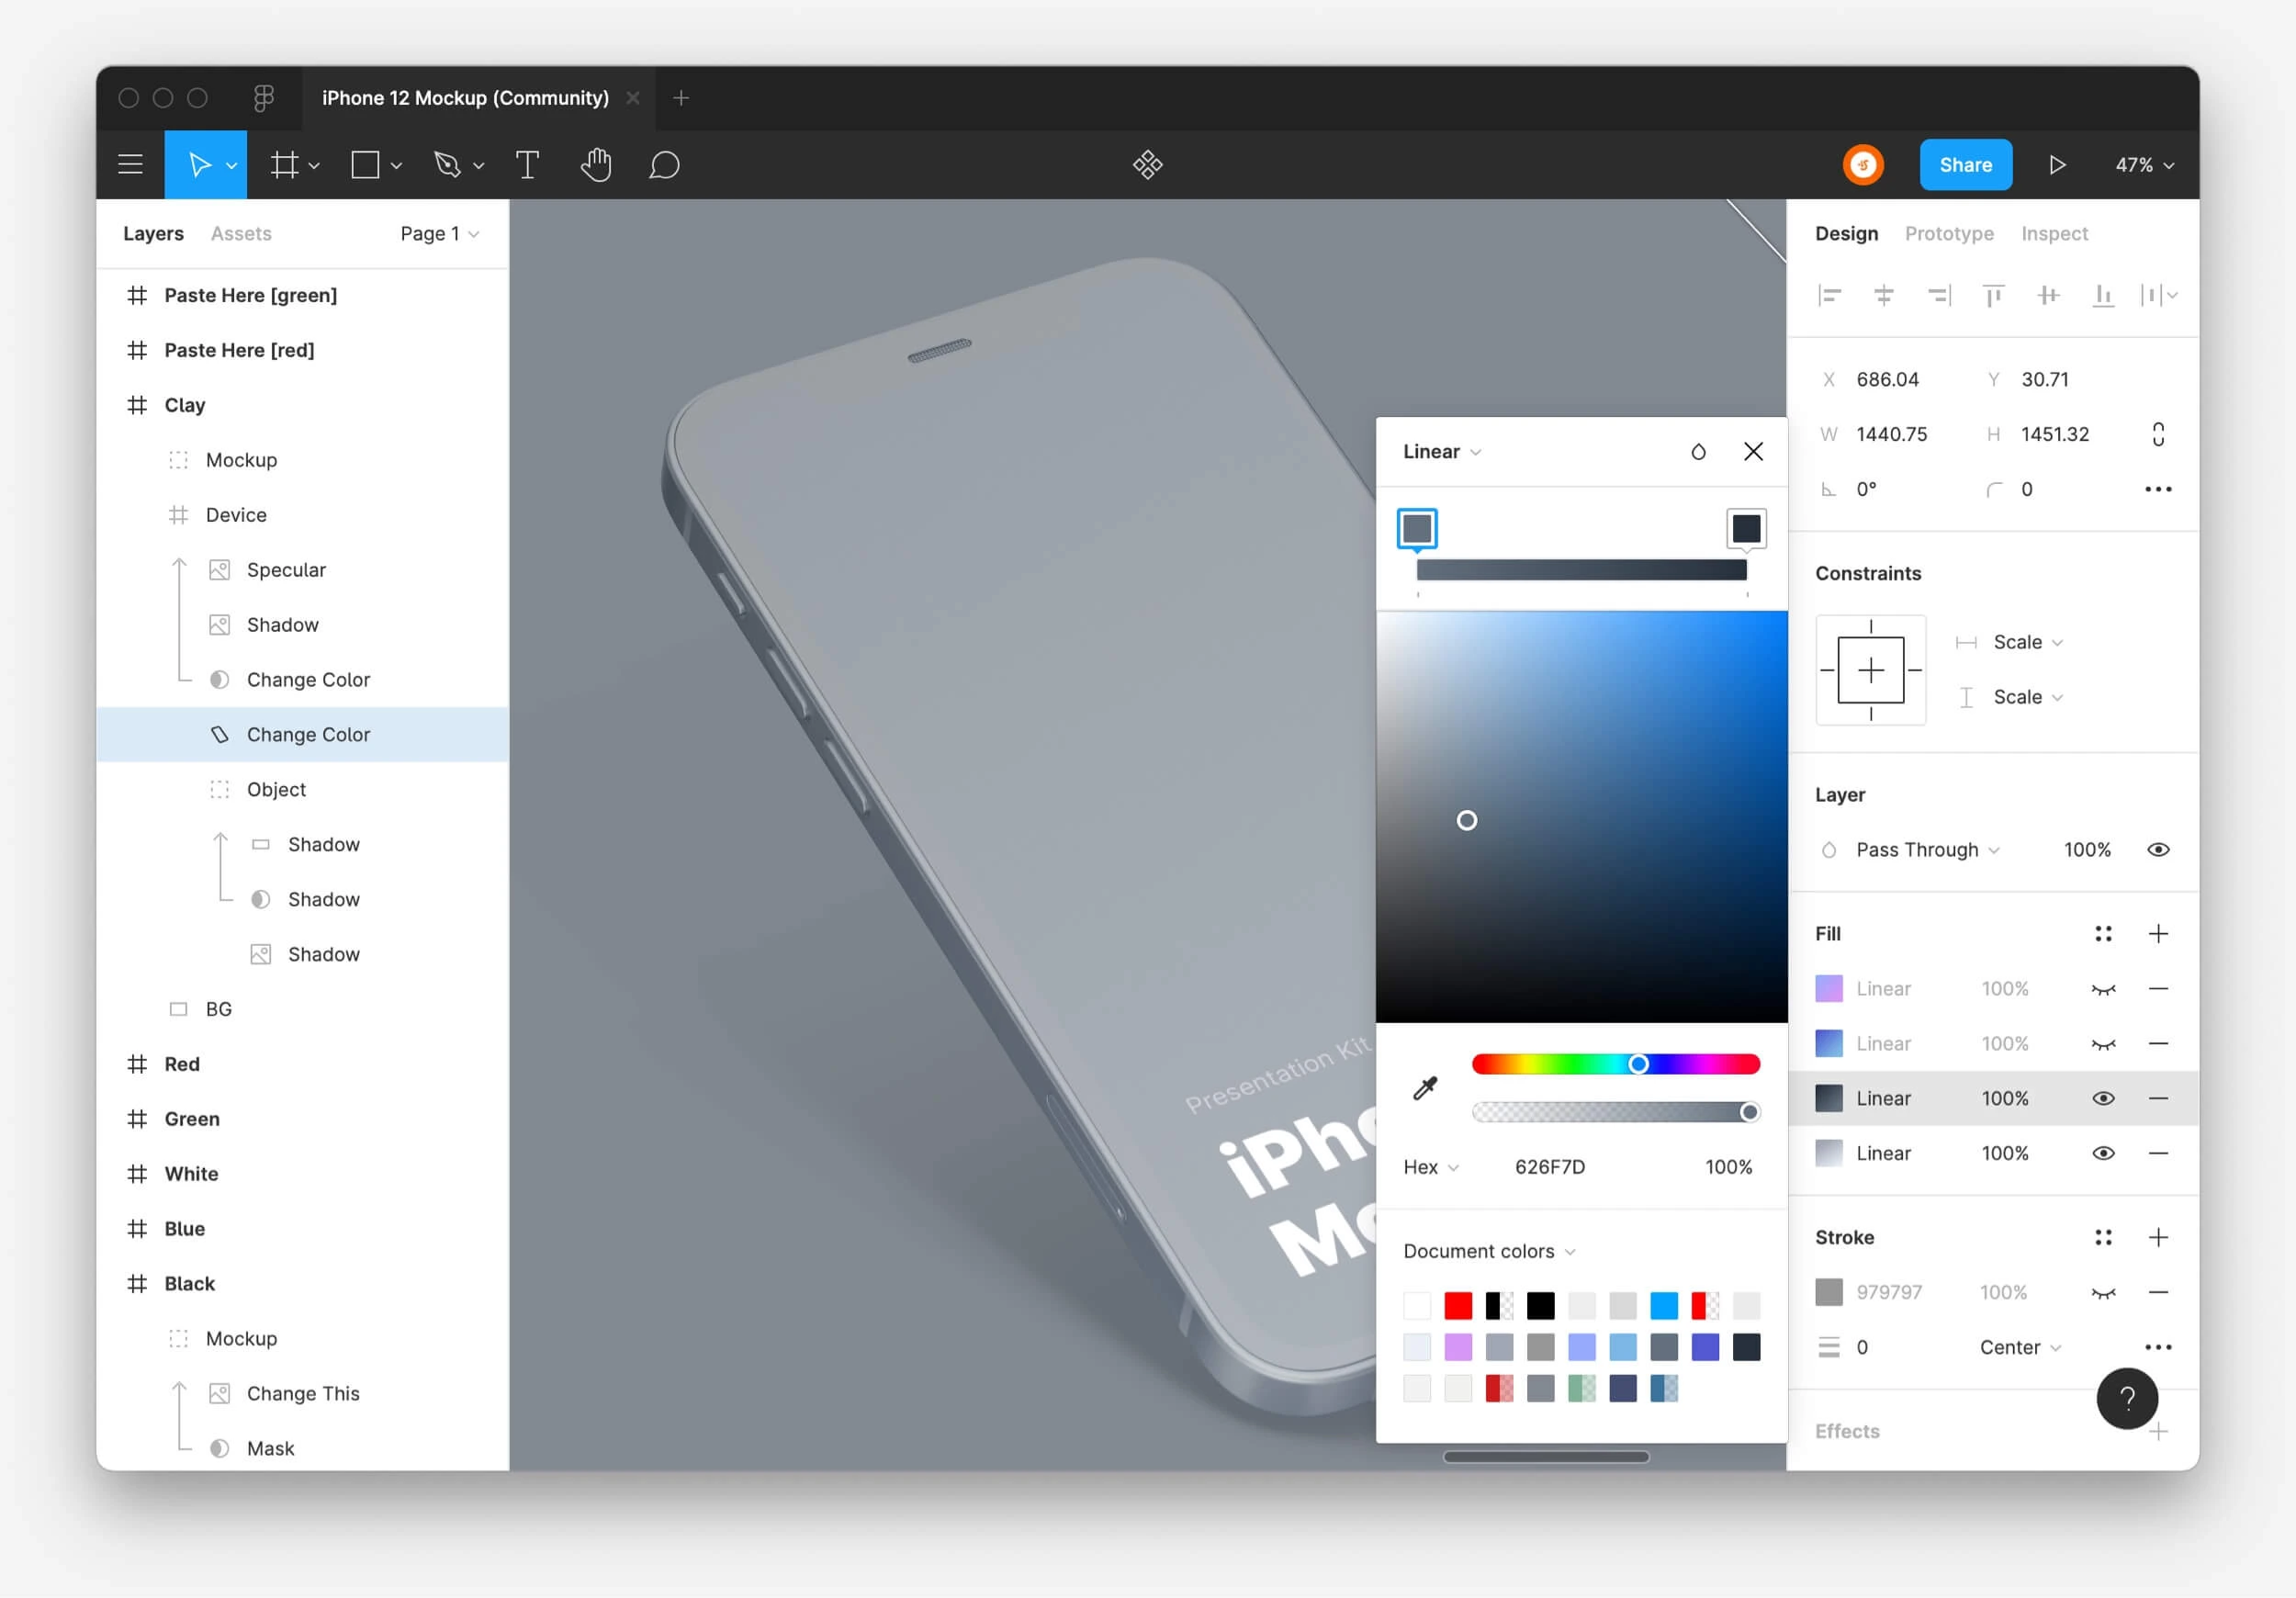Viewport: 2296px width, 1598px height.
Task: Select the Text tool in toolbar
Action: point(527,165)
